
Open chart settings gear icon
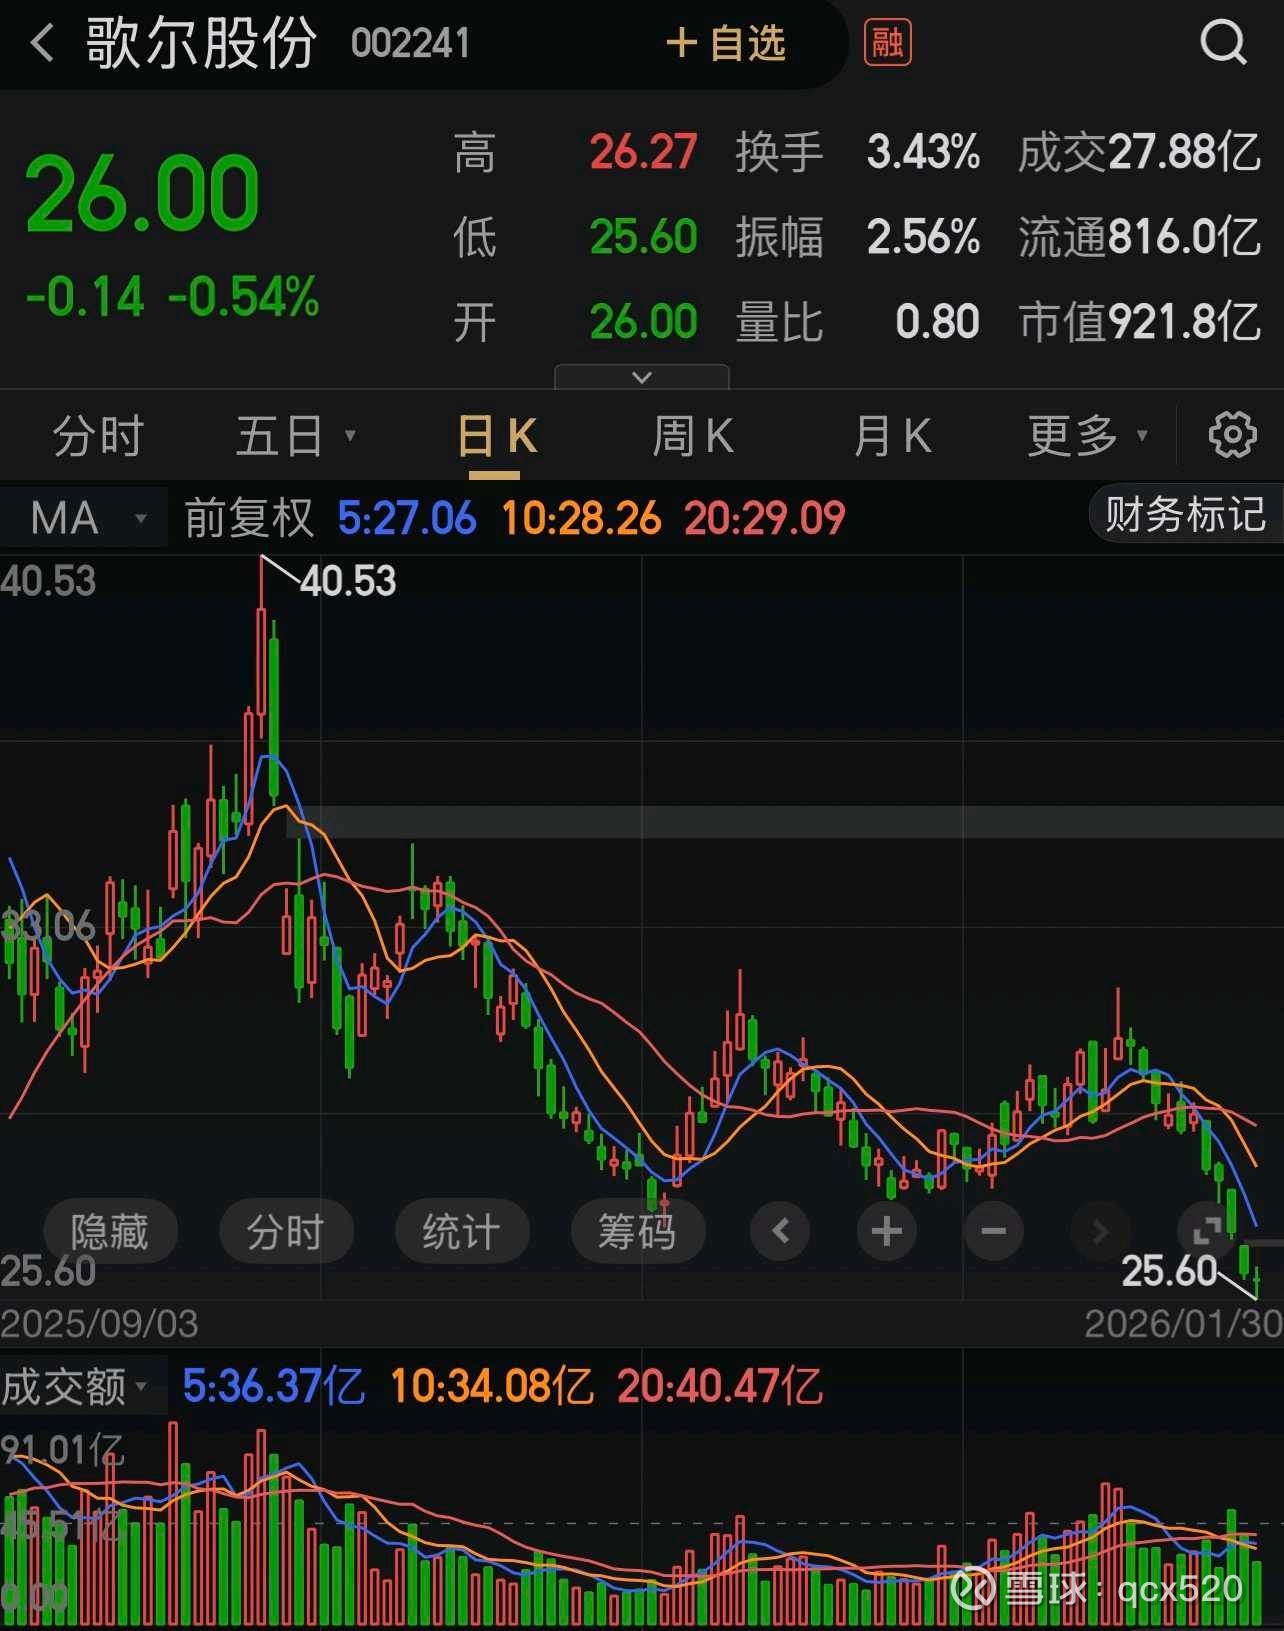click(1232, 435)
